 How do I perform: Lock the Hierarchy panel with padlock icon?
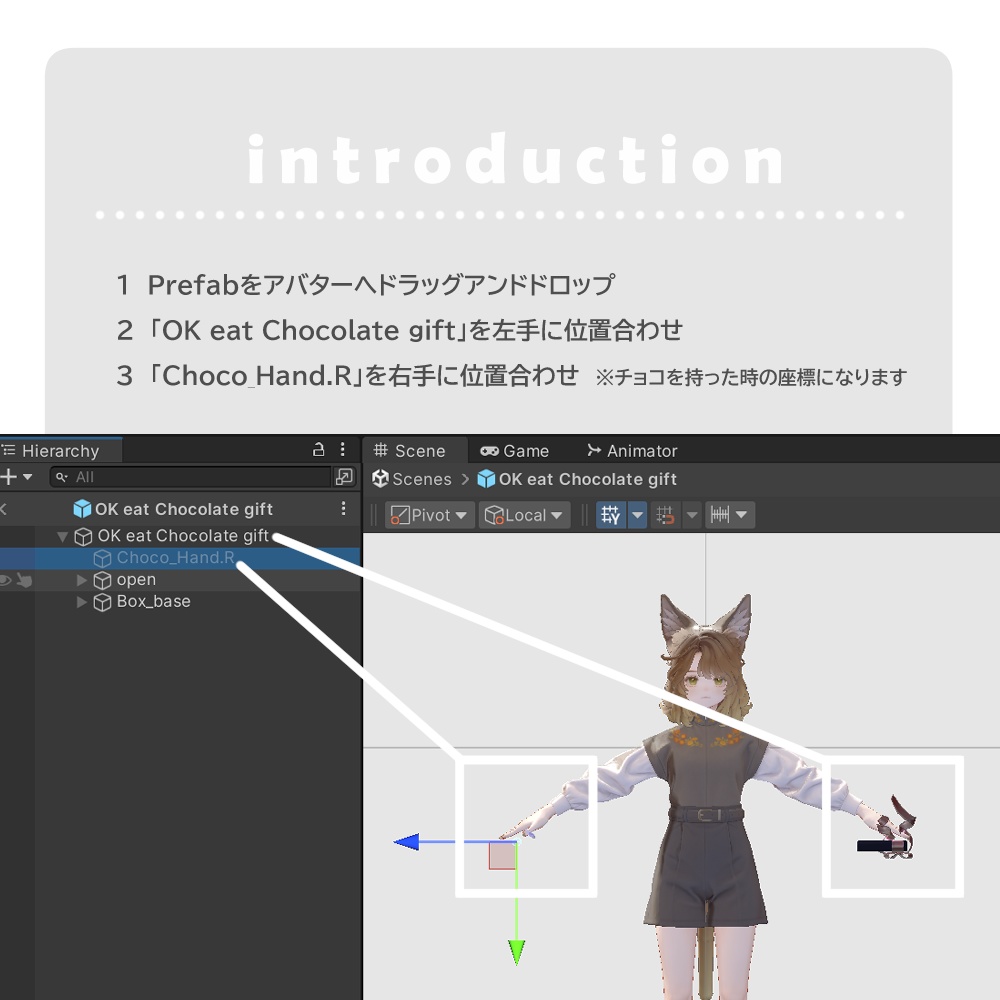[318, 450]
